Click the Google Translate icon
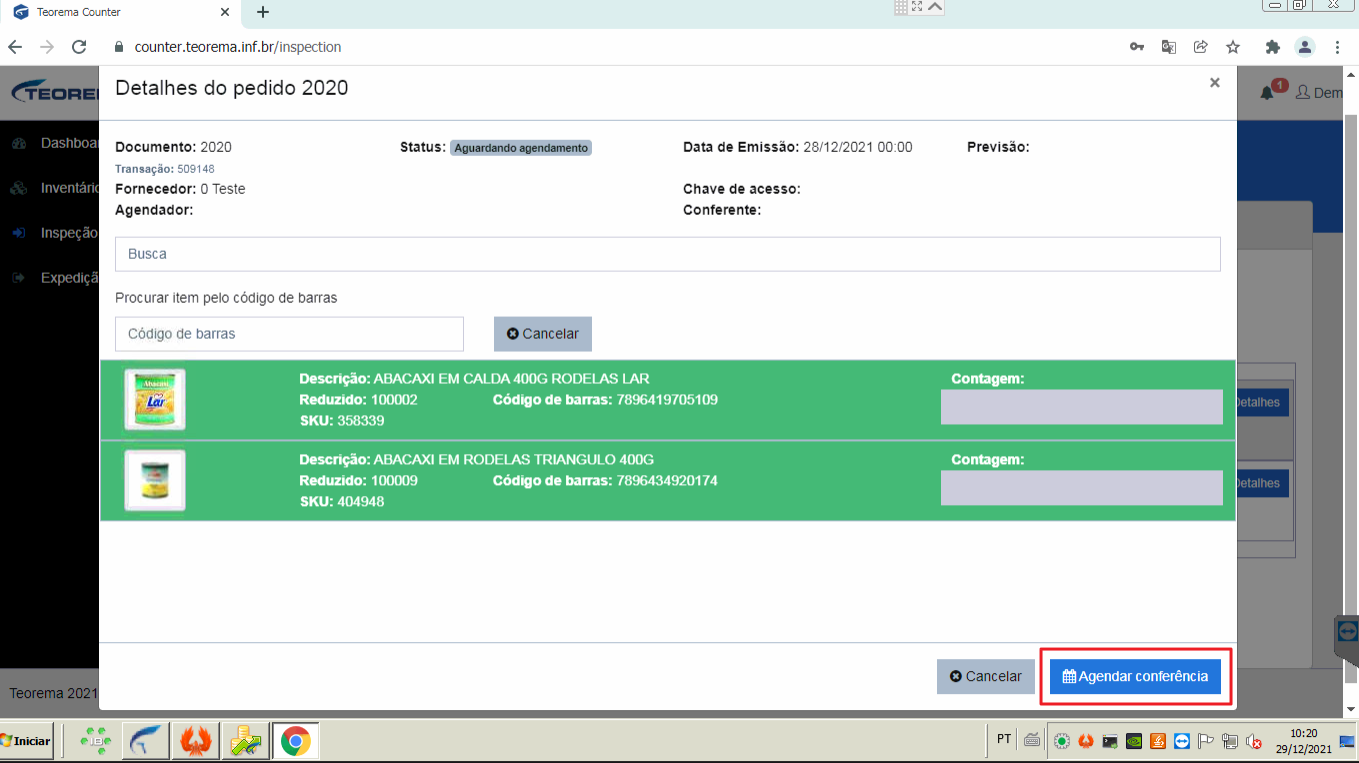 point(1168,47)
